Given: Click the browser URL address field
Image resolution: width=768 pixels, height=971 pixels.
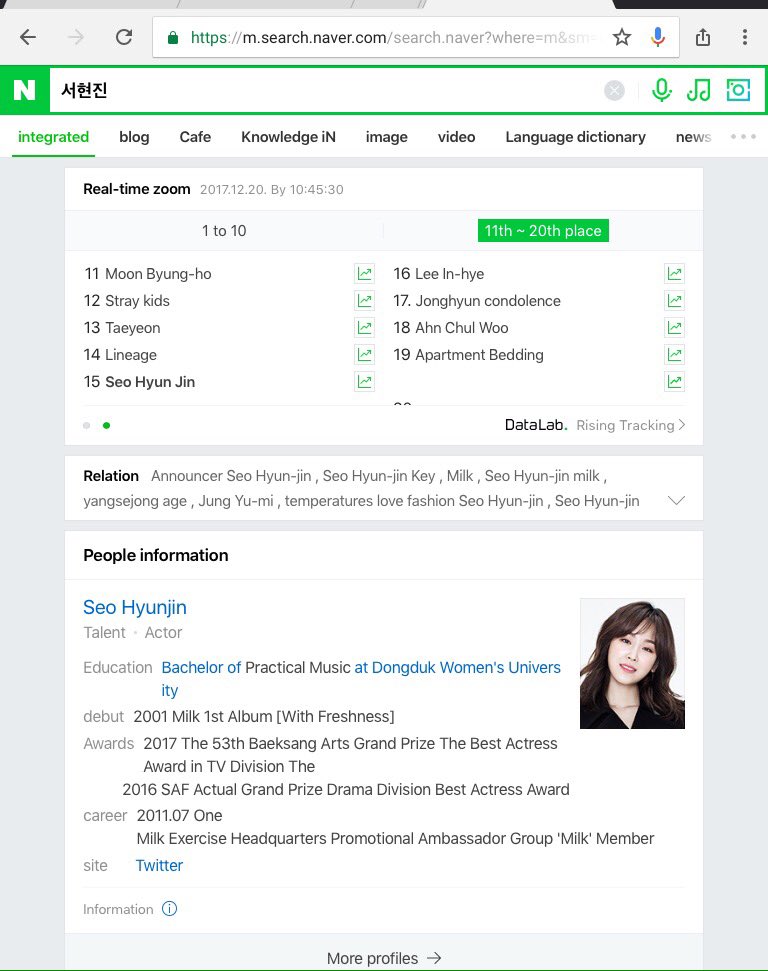Looking at the screenshot, I should point(393,38).
